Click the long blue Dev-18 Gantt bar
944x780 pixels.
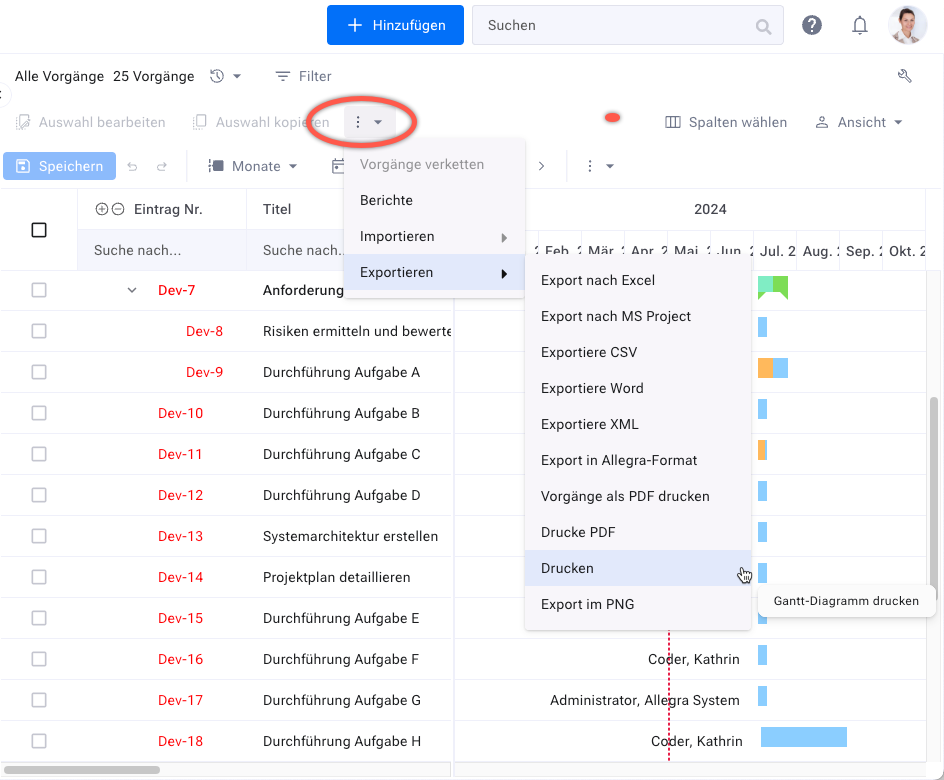tap(803, 737)
